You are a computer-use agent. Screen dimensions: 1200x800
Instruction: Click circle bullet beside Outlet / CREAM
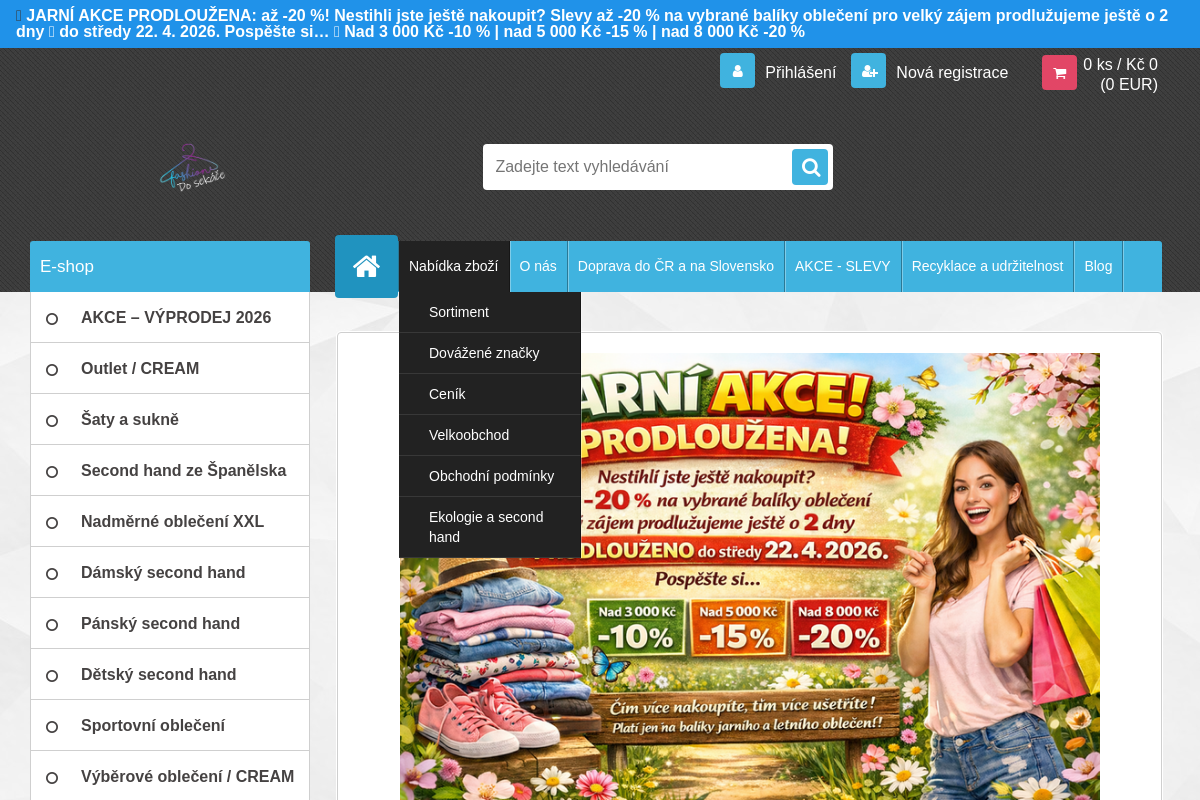(52, 369)
